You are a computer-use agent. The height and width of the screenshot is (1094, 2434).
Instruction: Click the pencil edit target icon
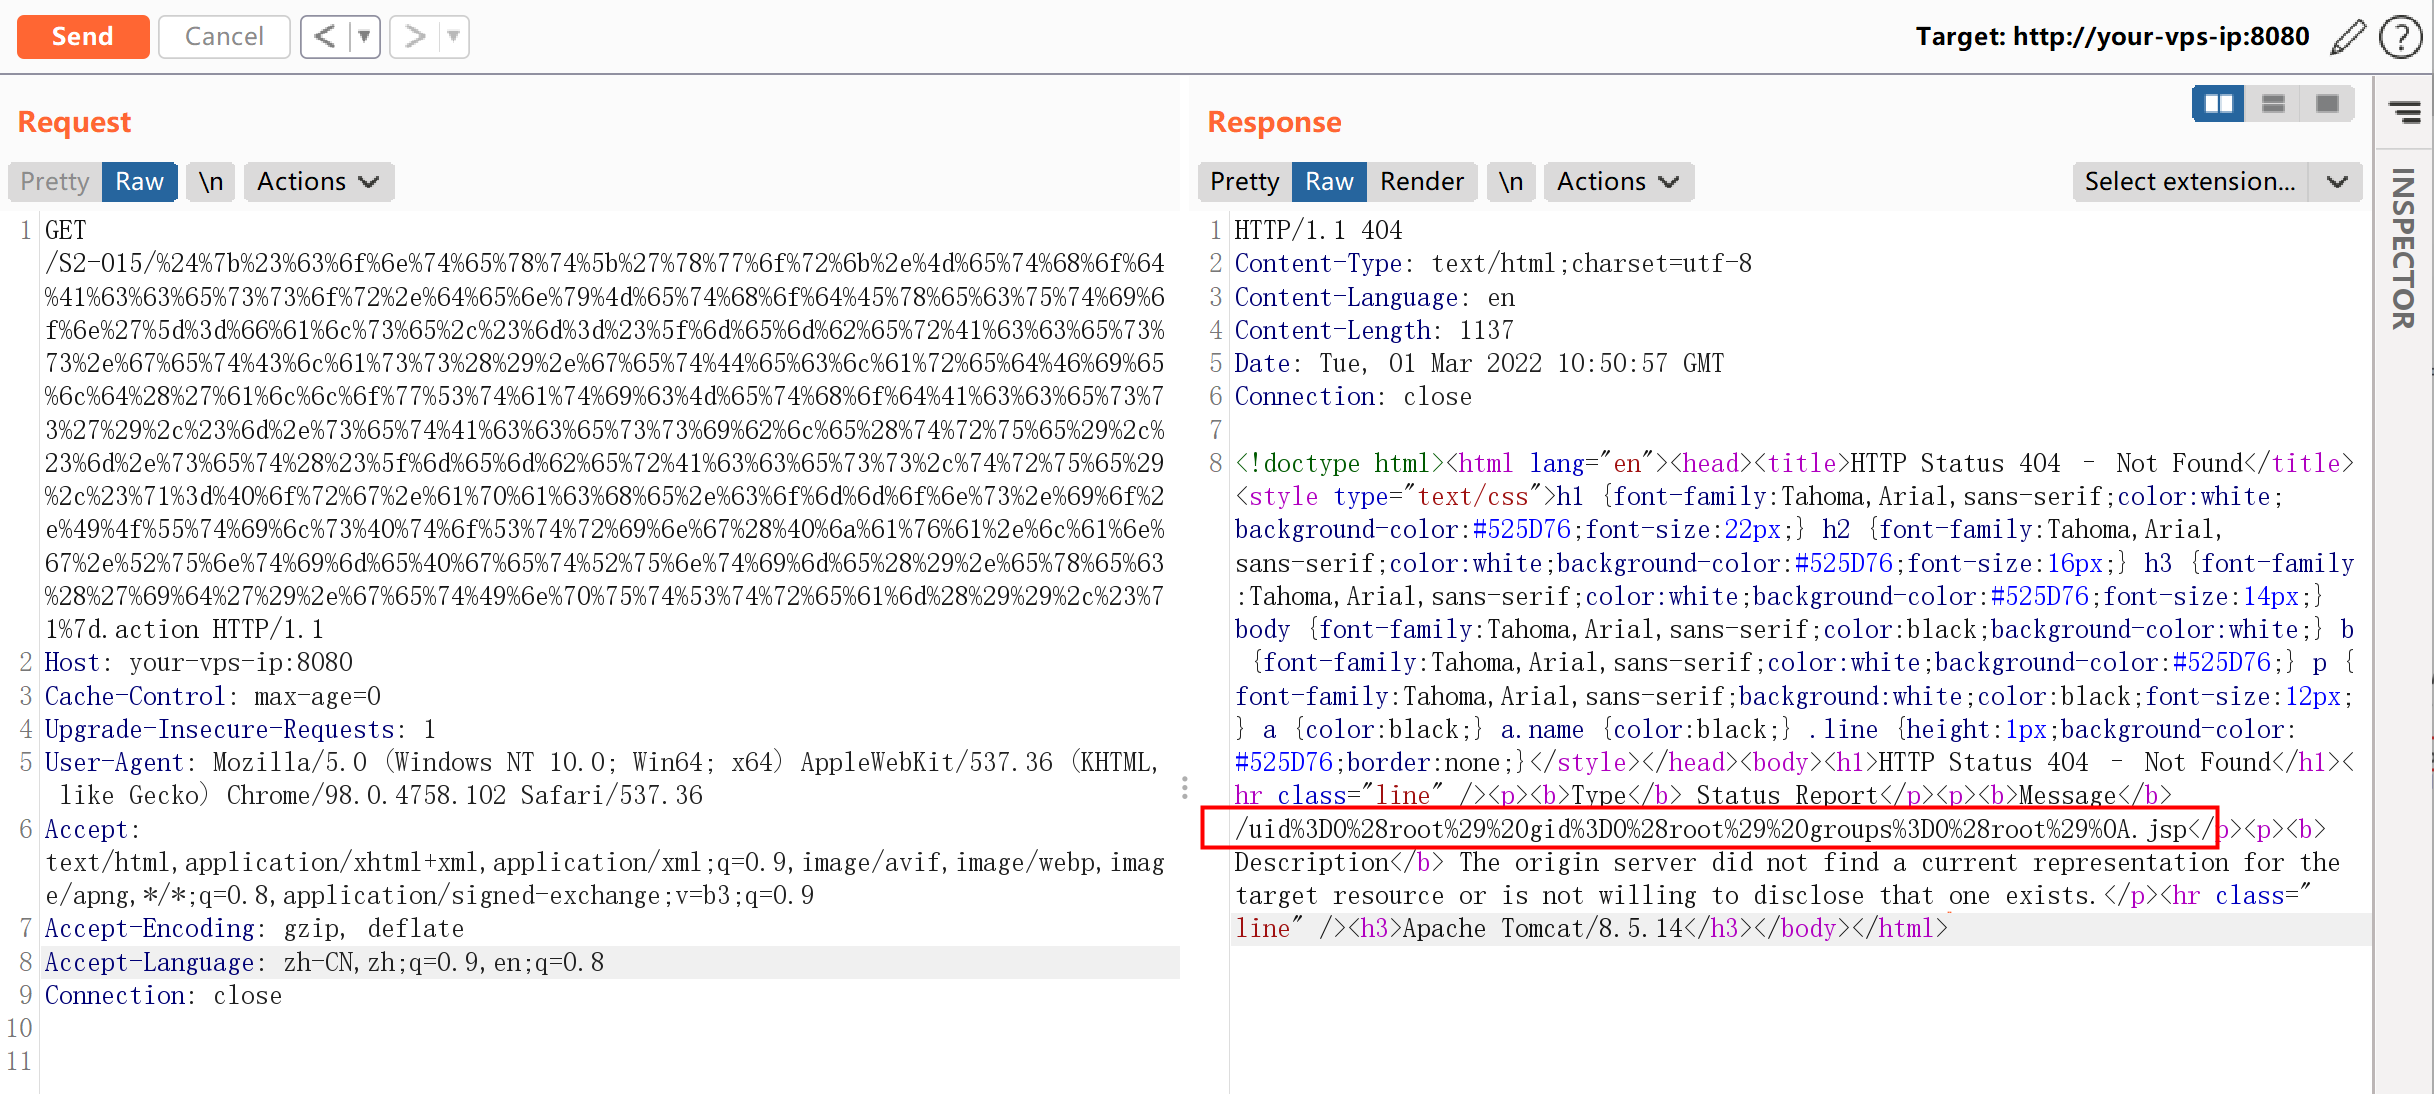[x=2347, y=37]
